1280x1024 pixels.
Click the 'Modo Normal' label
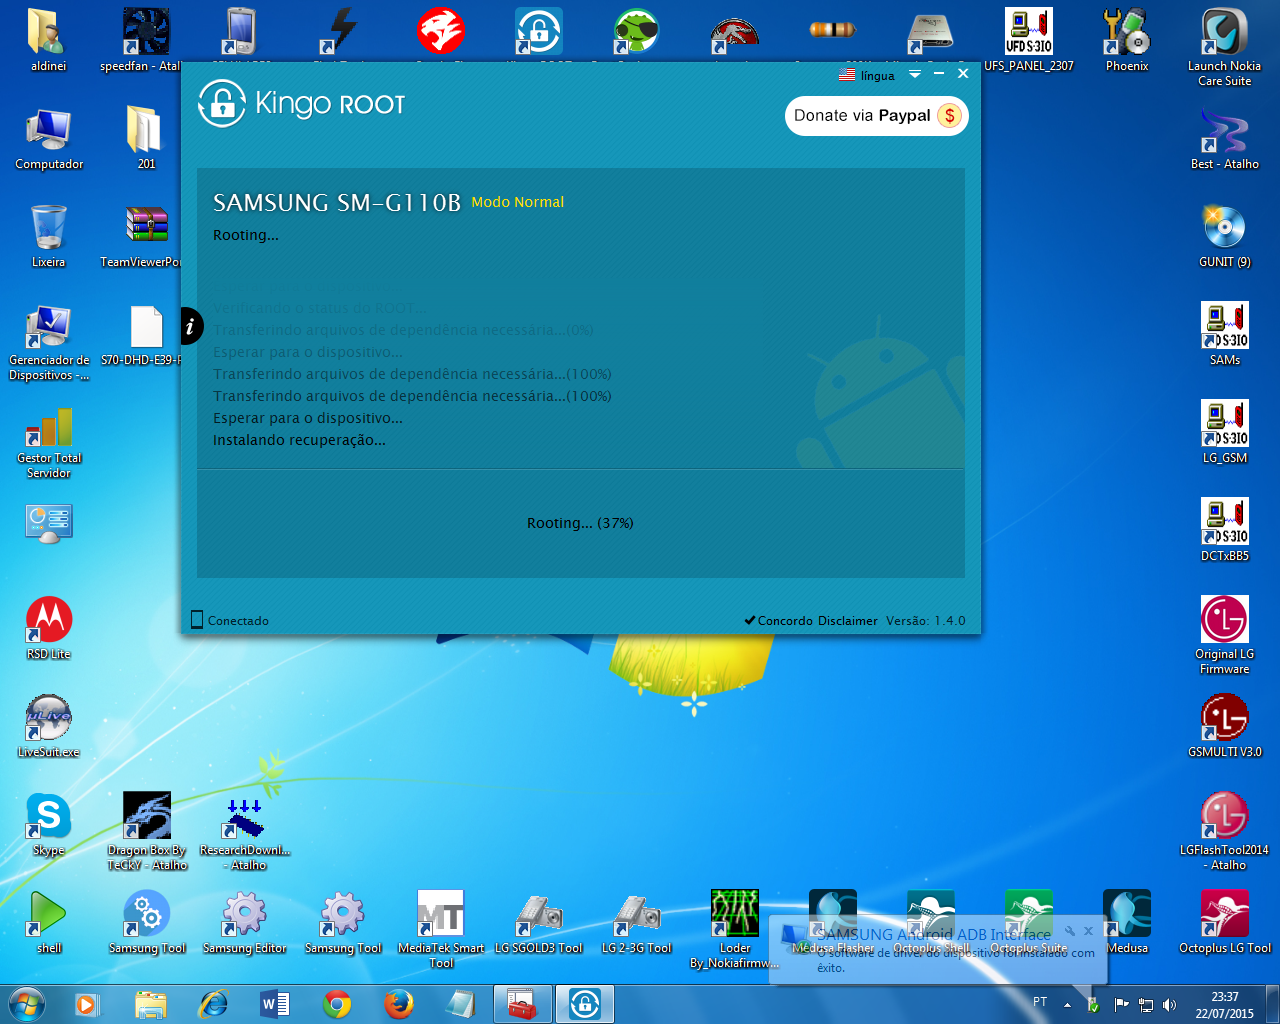[518, 202]
